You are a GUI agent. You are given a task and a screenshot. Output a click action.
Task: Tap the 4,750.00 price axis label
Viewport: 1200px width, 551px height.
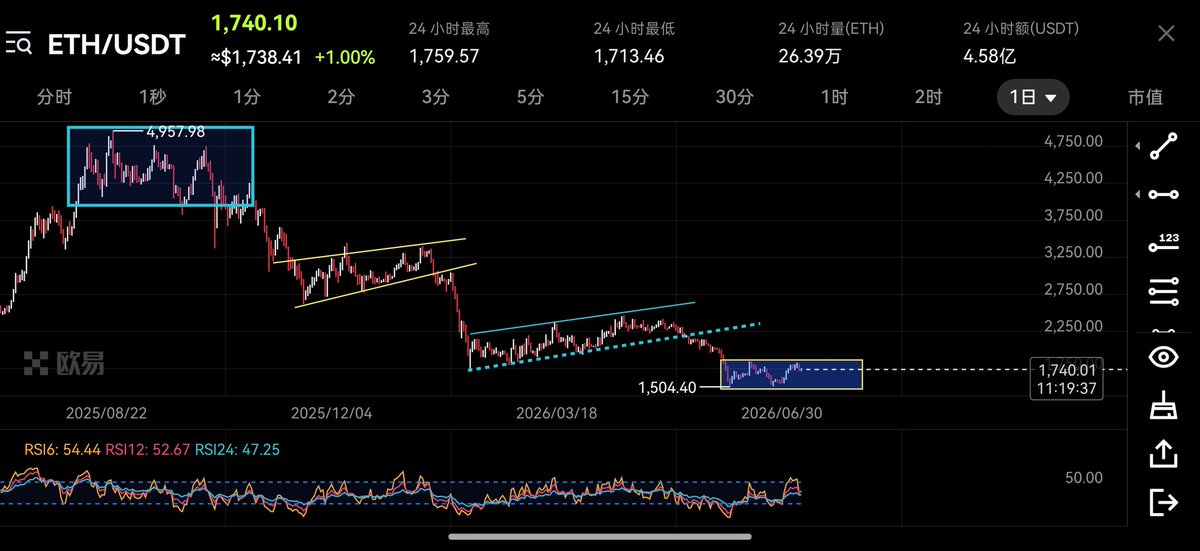(1072, 142)
